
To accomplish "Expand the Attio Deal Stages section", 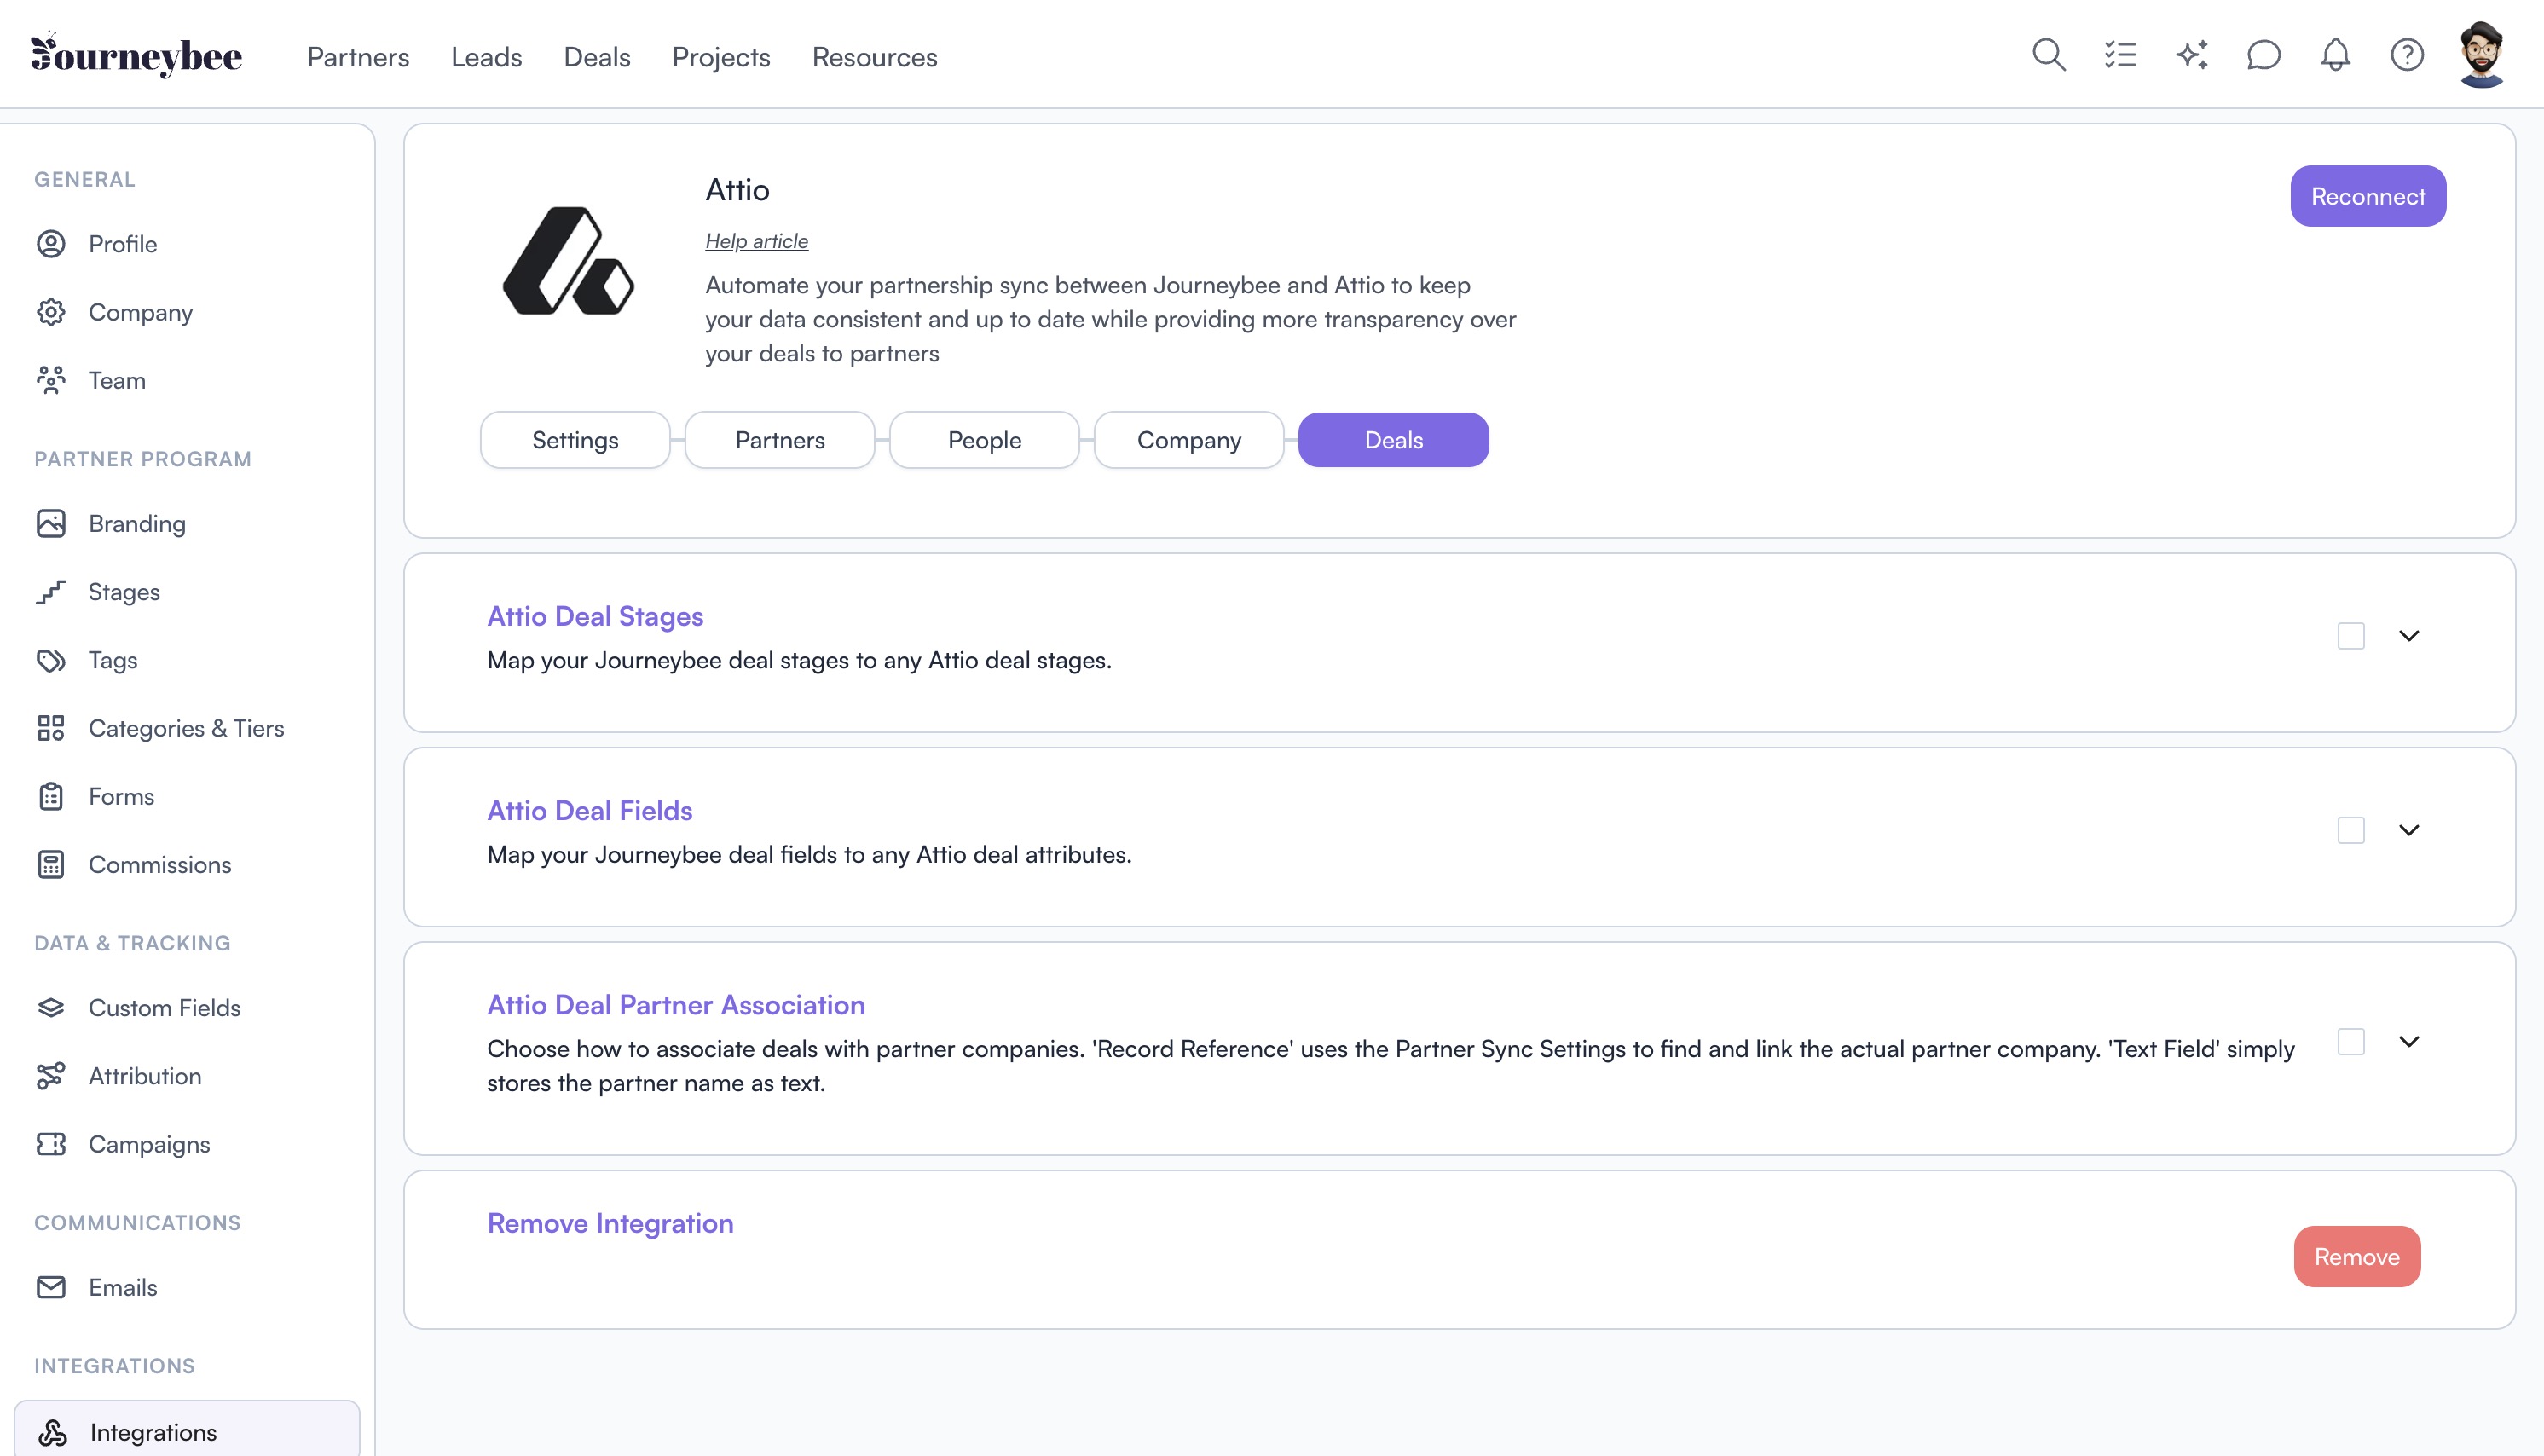I will [x=2409, y=636].
